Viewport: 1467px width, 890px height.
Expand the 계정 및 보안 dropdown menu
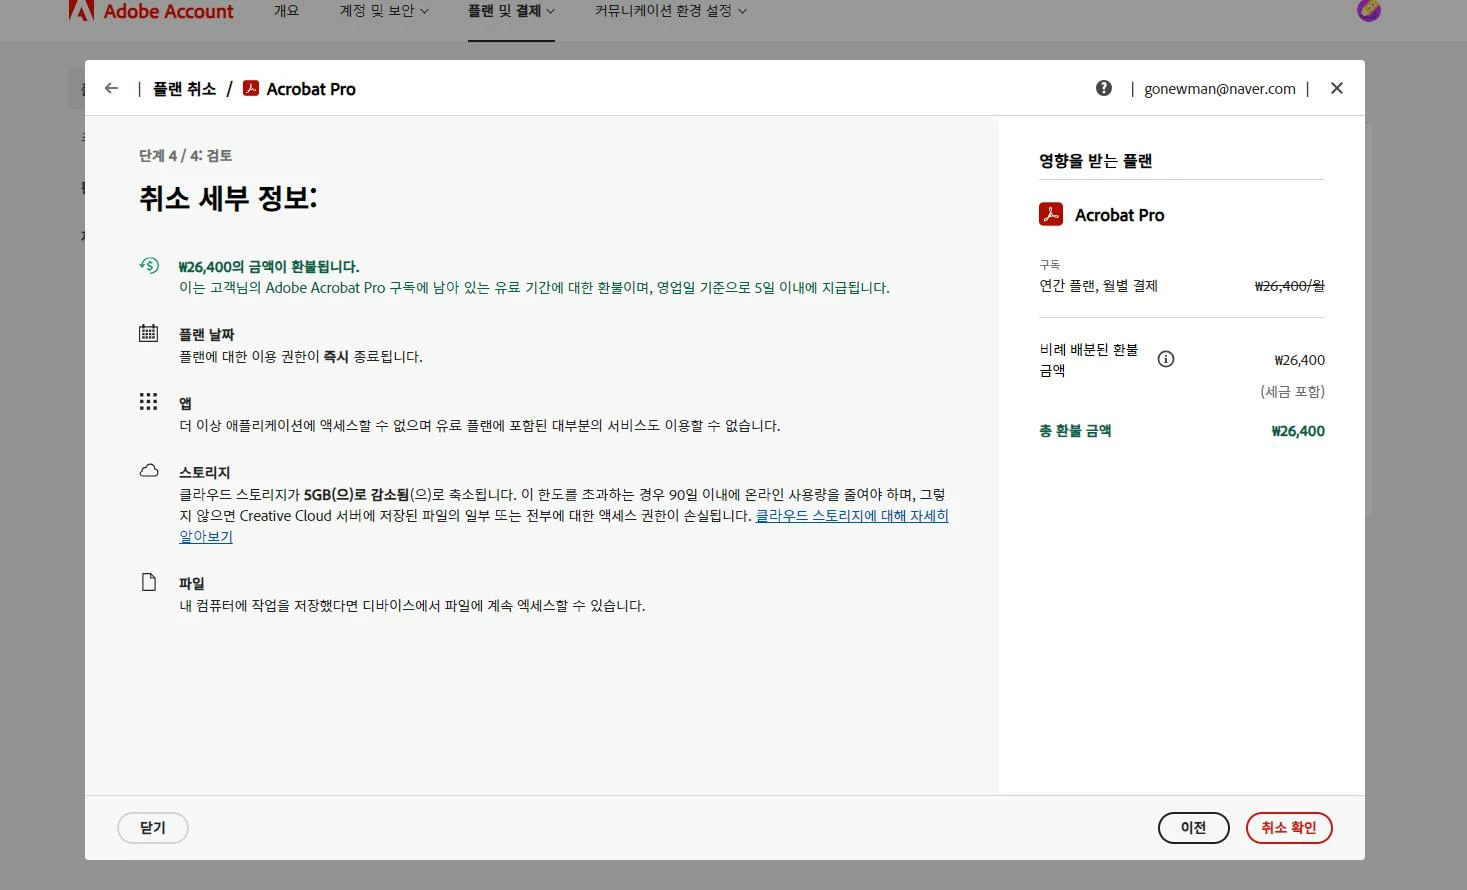pyautogui.click(x=384, y=11)
